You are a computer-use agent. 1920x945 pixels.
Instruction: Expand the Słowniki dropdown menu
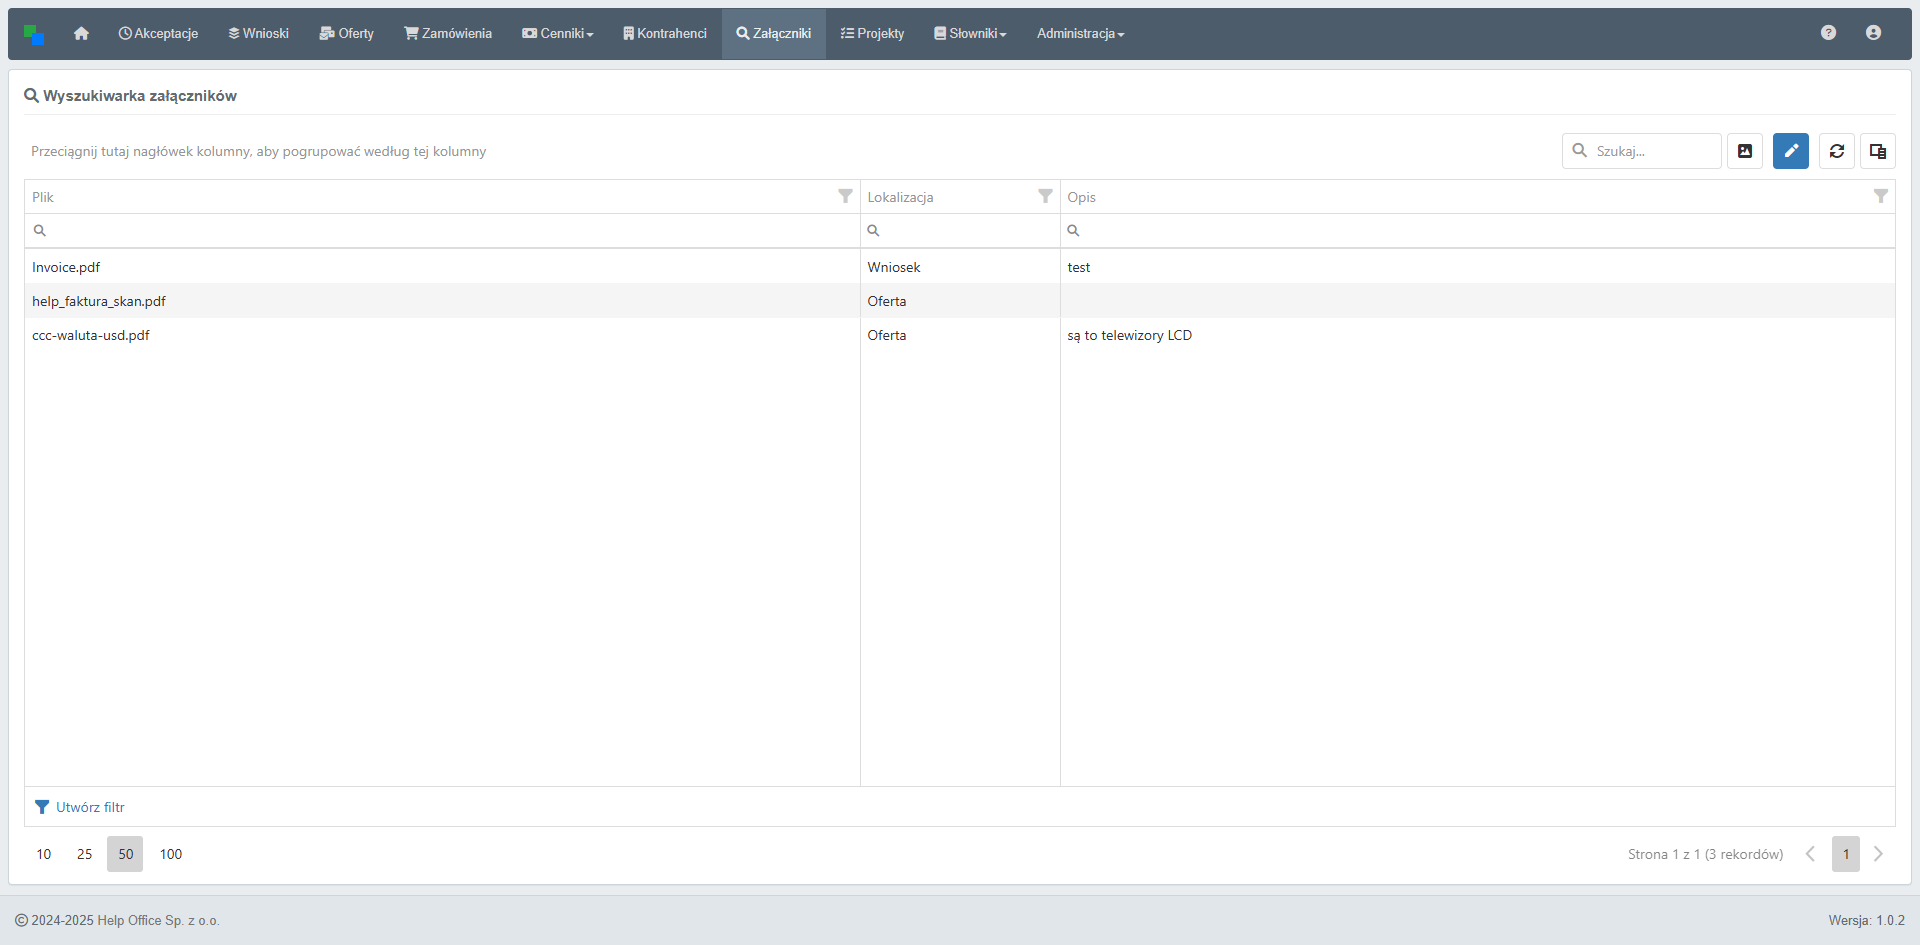(970, 34)
